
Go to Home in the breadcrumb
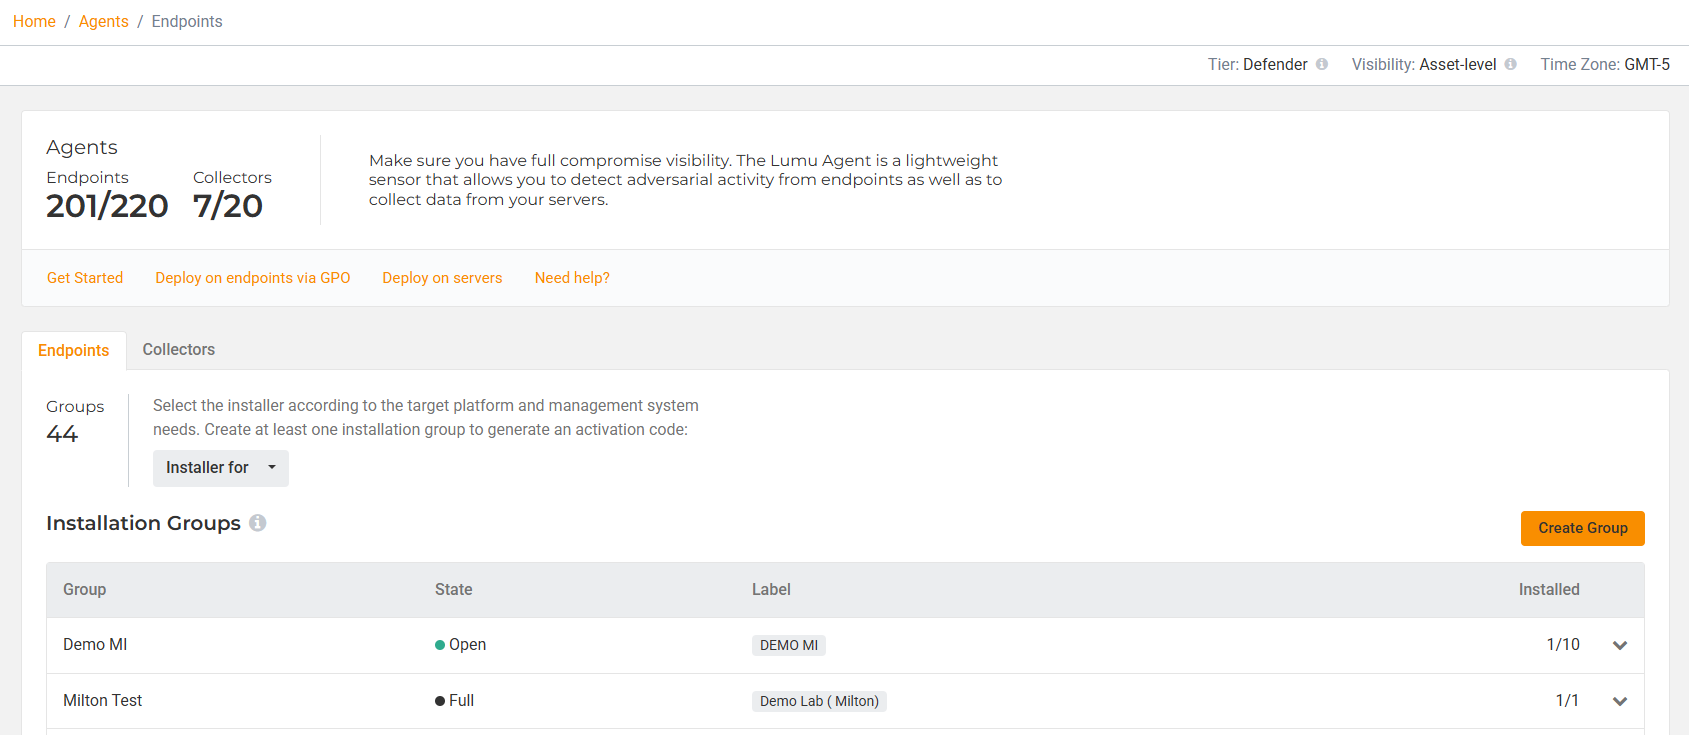pyautogui.click(x=34, y=22)
